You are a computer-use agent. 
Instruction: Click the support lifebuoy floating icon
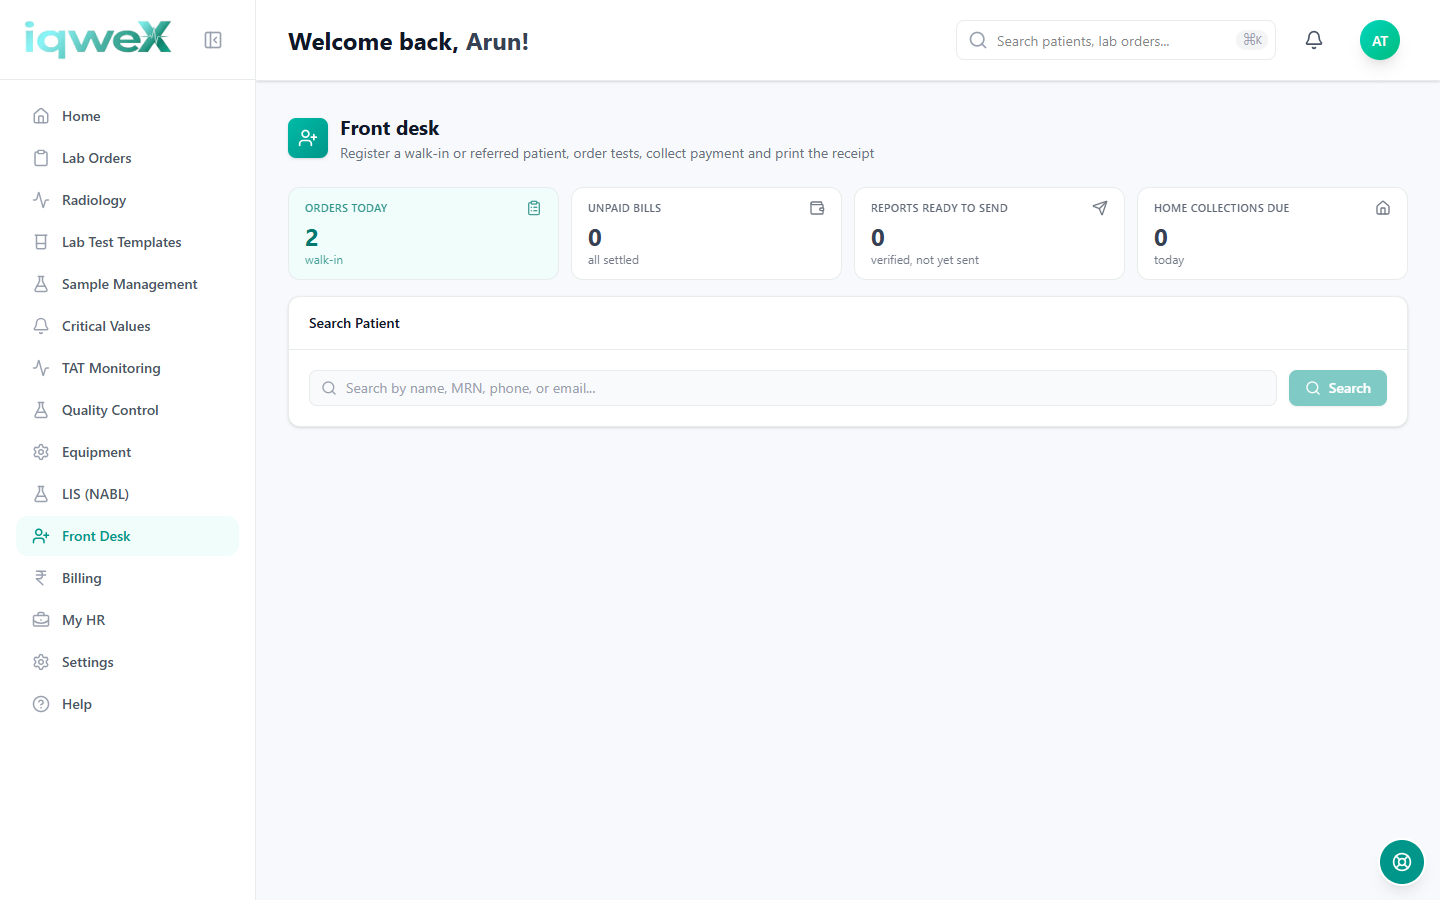[x=1402, y=862]
